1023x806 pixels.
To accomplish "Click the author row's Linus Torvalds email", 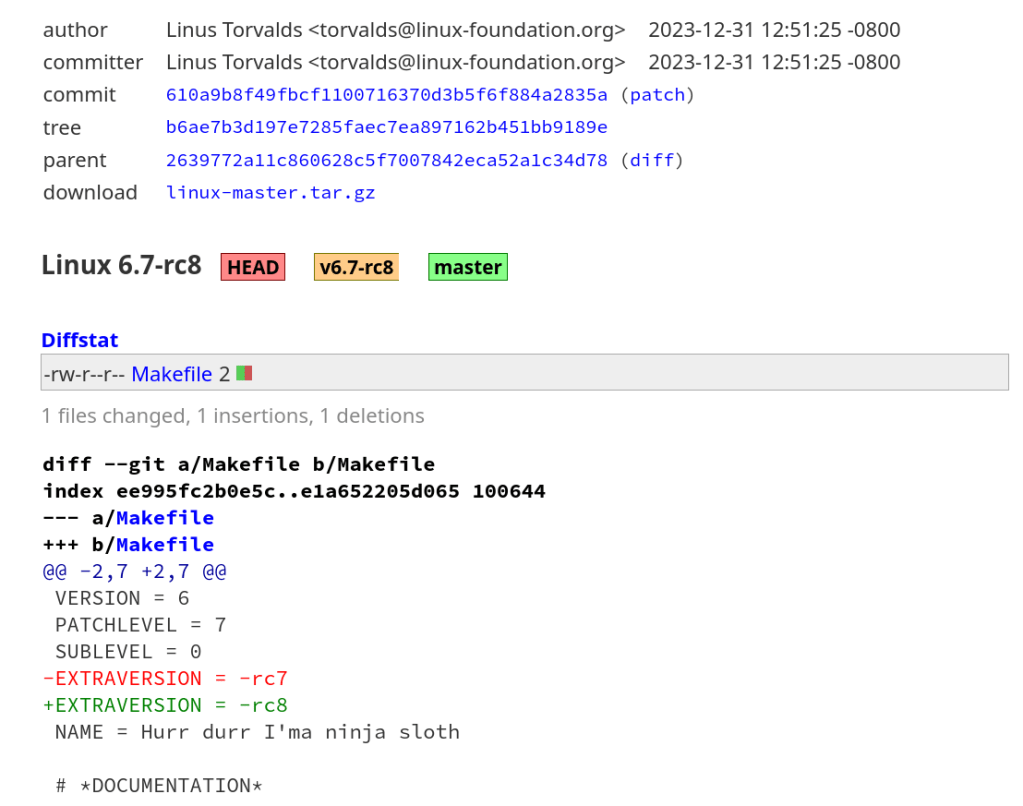I will click(468, 30).
